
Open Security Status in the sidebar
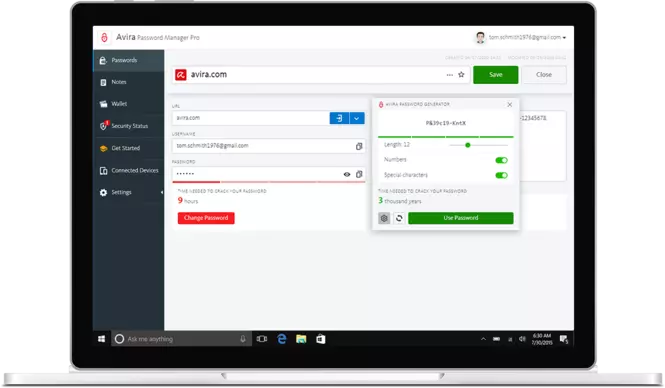coord(129,126)
